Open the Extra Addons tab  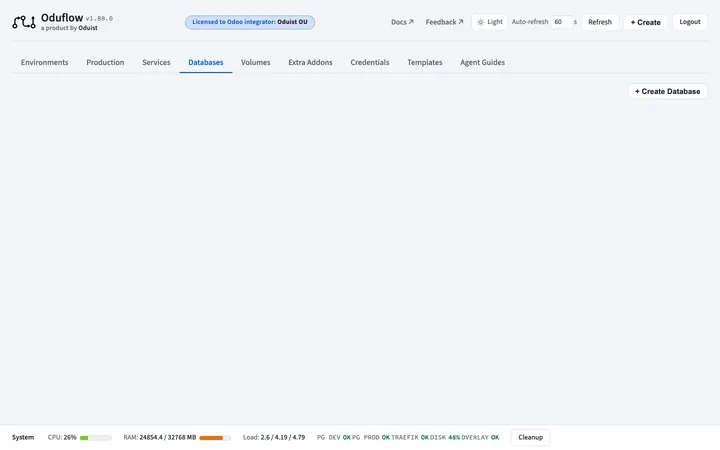[310, 62]
